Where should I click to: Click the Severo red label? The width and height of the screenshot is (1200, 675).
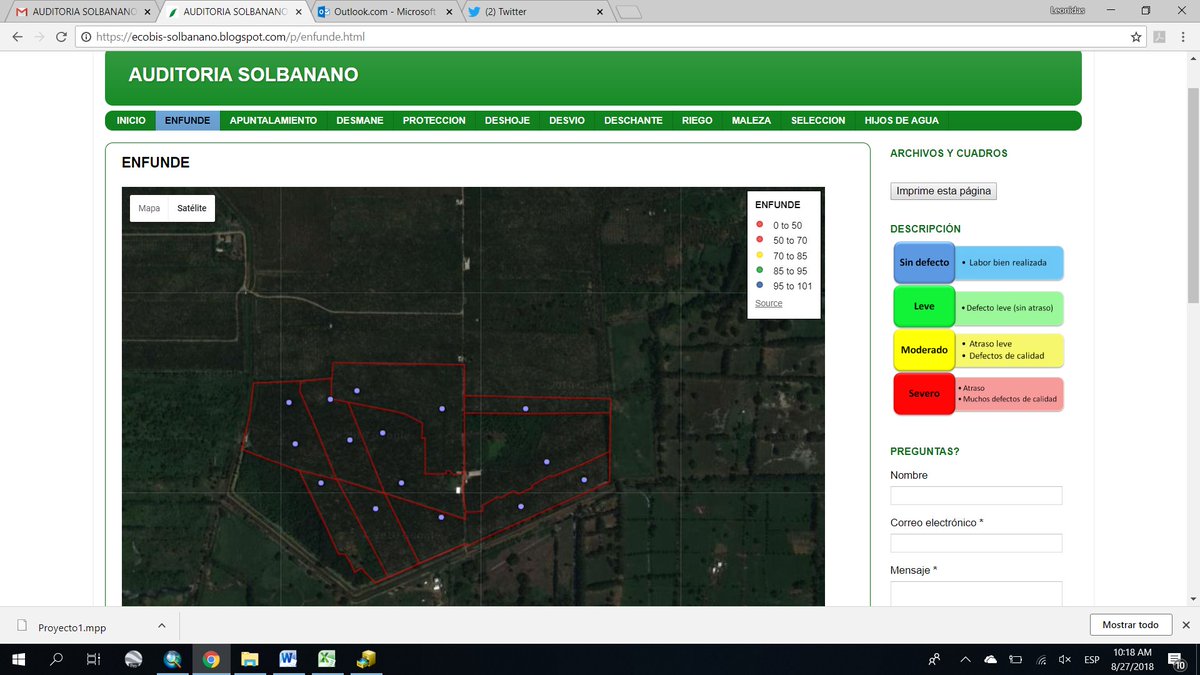(x=924, y=393)
